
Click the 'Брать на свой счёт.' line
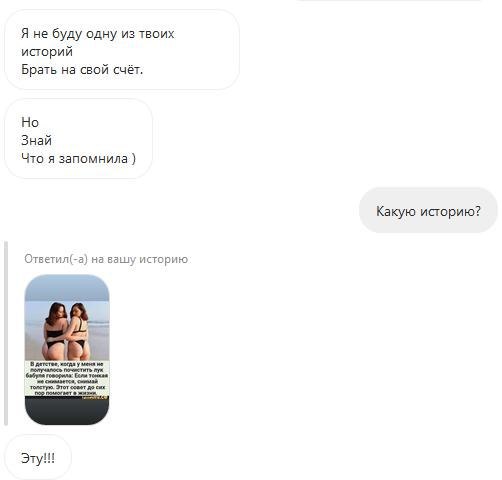(x=82, y=69)
